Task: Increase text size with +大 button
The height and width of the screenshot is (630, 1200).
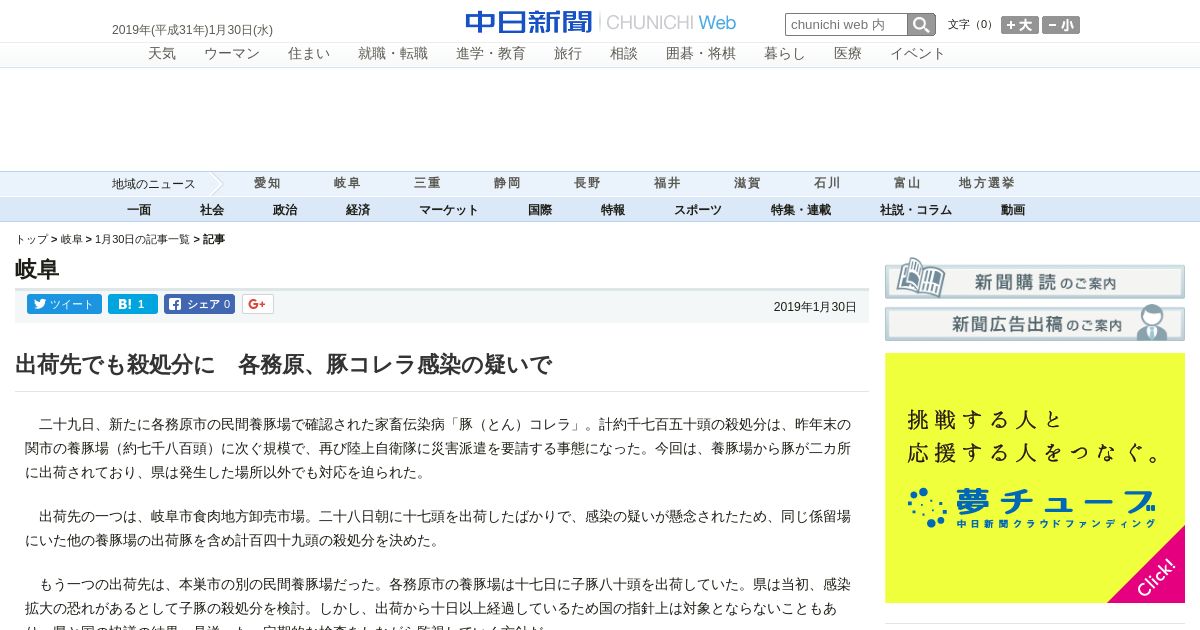Action: 1020,25
